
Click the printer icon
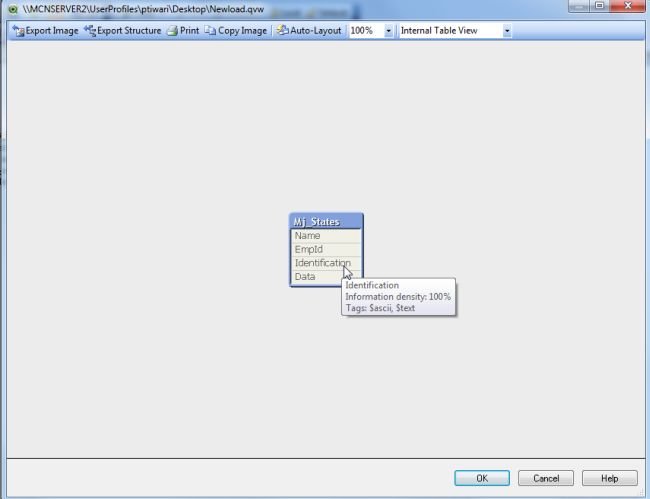coord(172,31)
